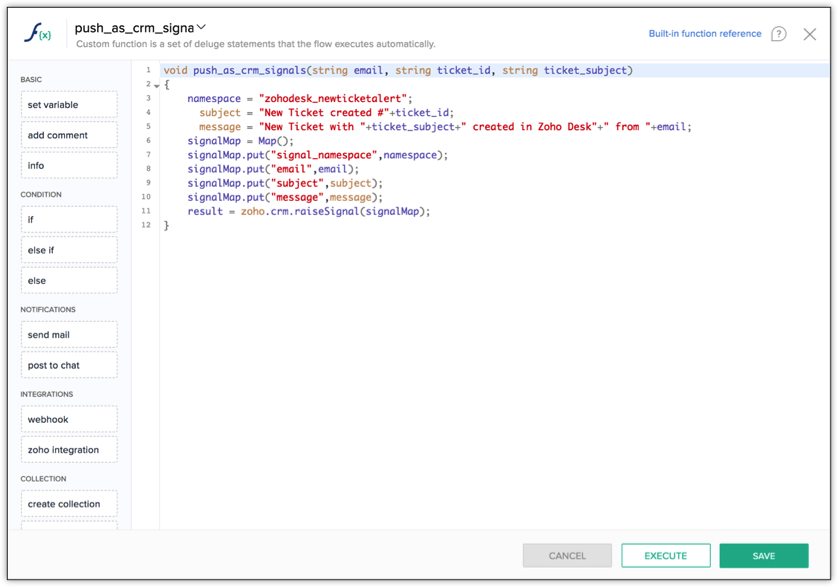Choose the add comment block
Screen dimensions: 838x587
click(x=69, y=135)
